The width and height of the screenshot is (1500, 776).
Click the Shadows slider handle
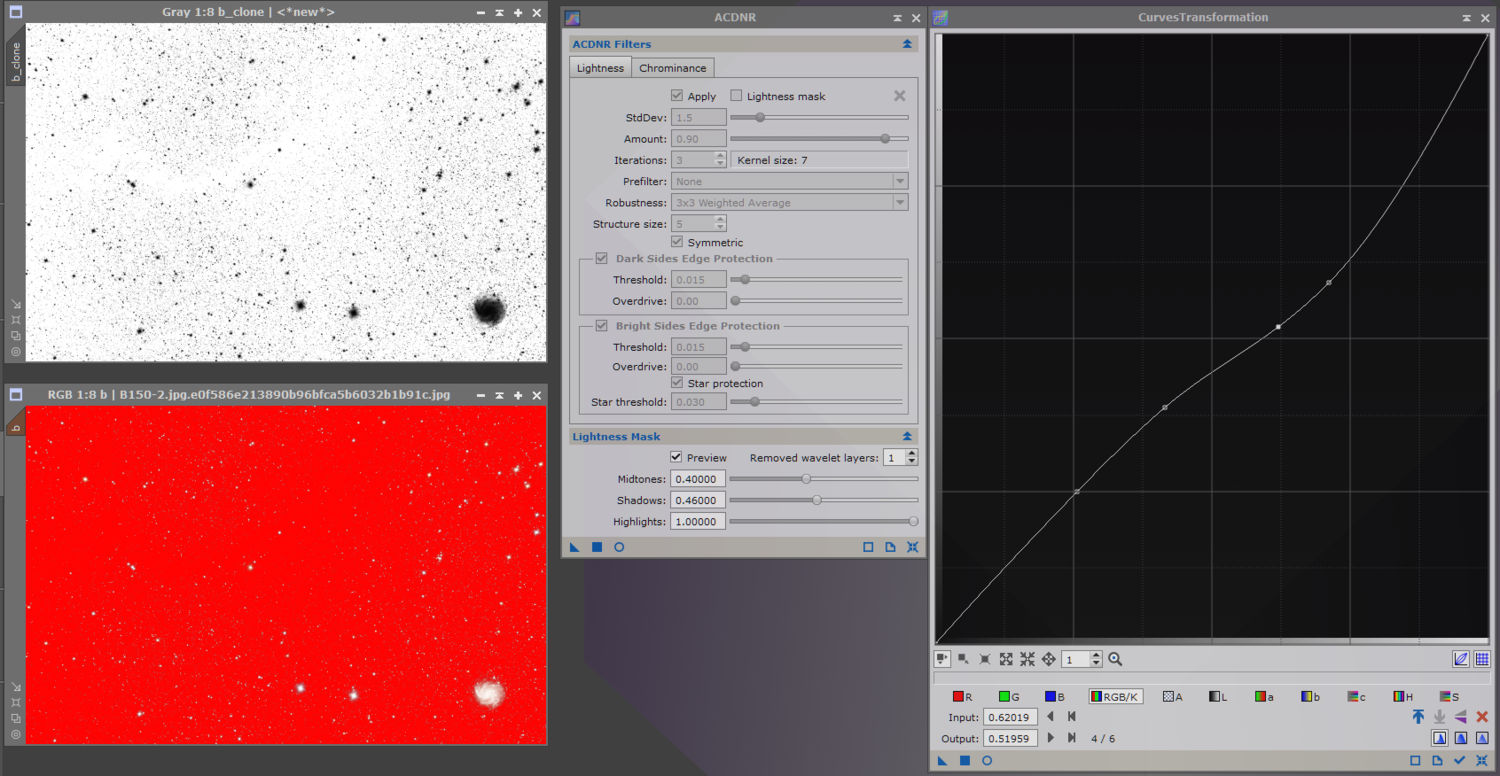click(817, 500)
